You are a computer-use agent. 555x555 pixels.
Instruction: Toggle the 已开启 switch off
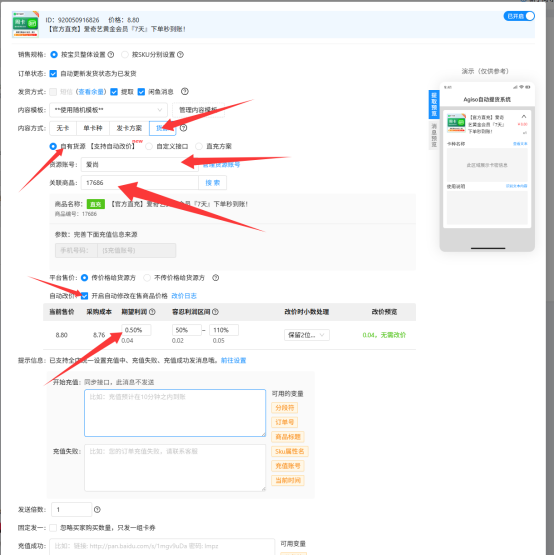tap(519, 16)
